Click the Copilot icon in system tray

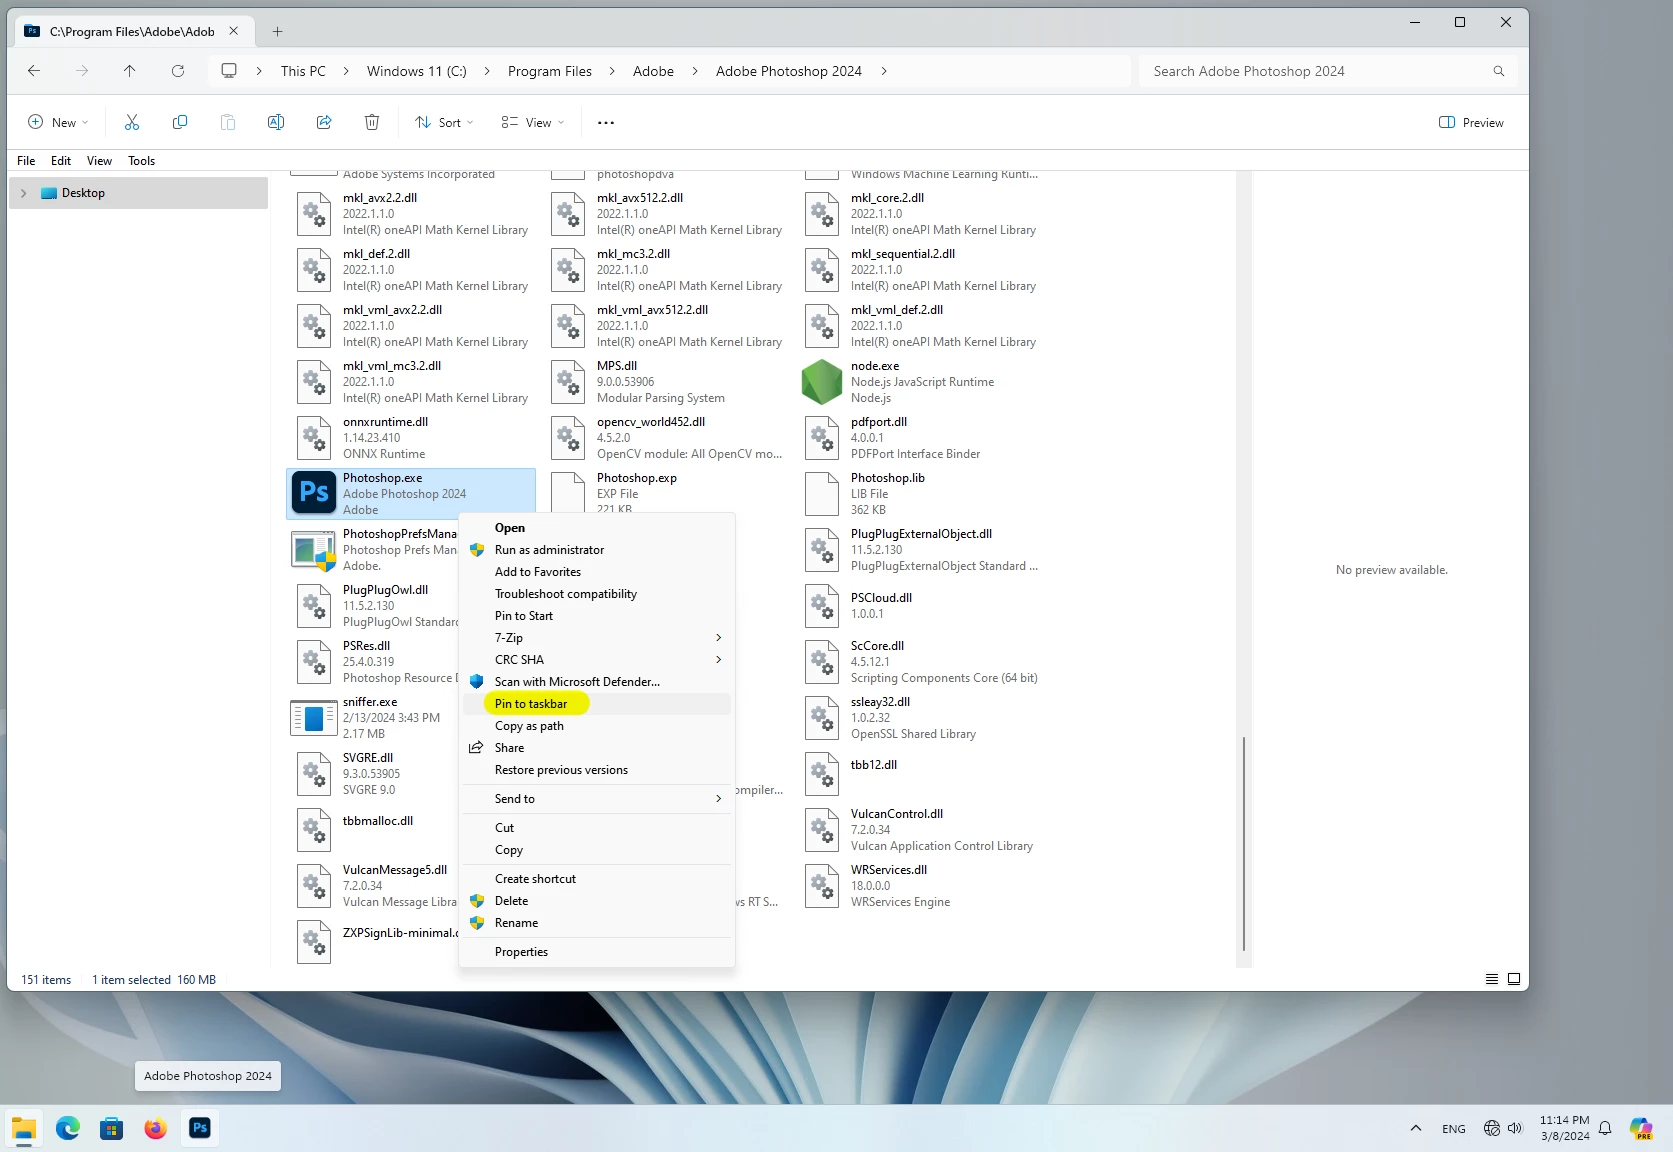(x=1641, y=1128)
